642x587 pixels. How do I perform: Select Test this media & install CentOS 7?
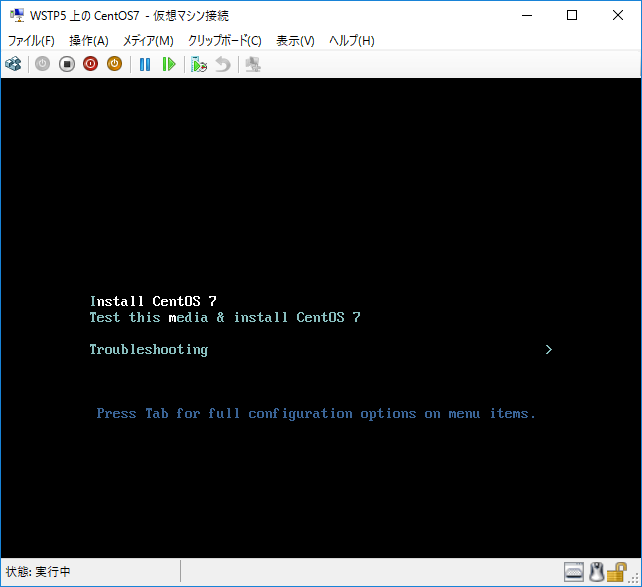click(x=225, y=317)
